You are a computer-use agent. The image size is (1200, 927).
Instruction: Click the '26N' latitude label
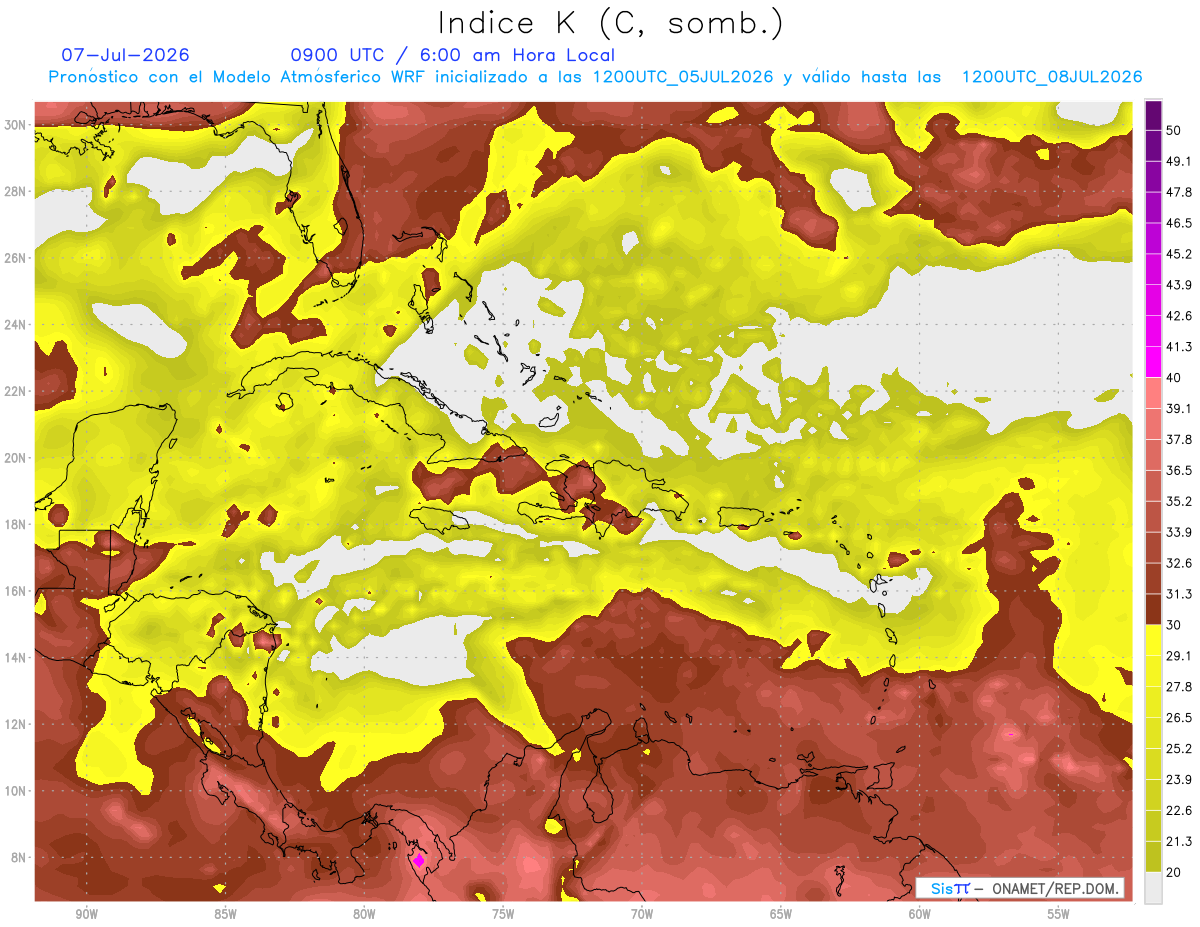(x=16, y=258)
